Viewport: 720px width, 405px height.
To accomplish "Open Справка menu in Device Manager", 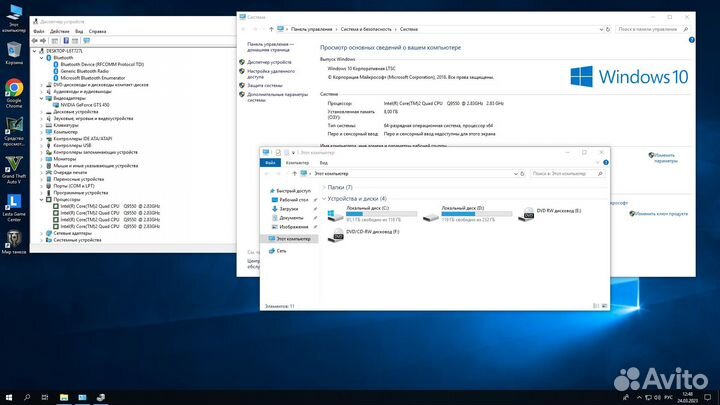I will click(x=97, y=31).
